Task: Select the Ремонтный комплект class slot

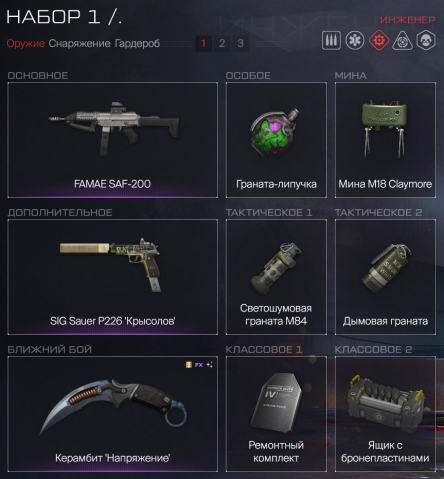Action: [x=276, y=414]
